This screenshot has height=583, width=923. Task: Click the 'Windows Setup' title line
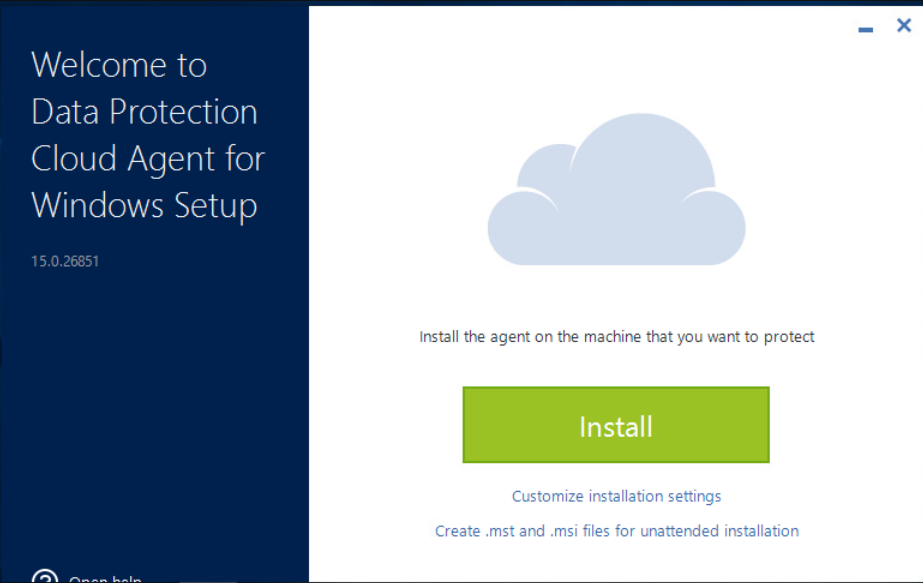click(x=144, y=206)
